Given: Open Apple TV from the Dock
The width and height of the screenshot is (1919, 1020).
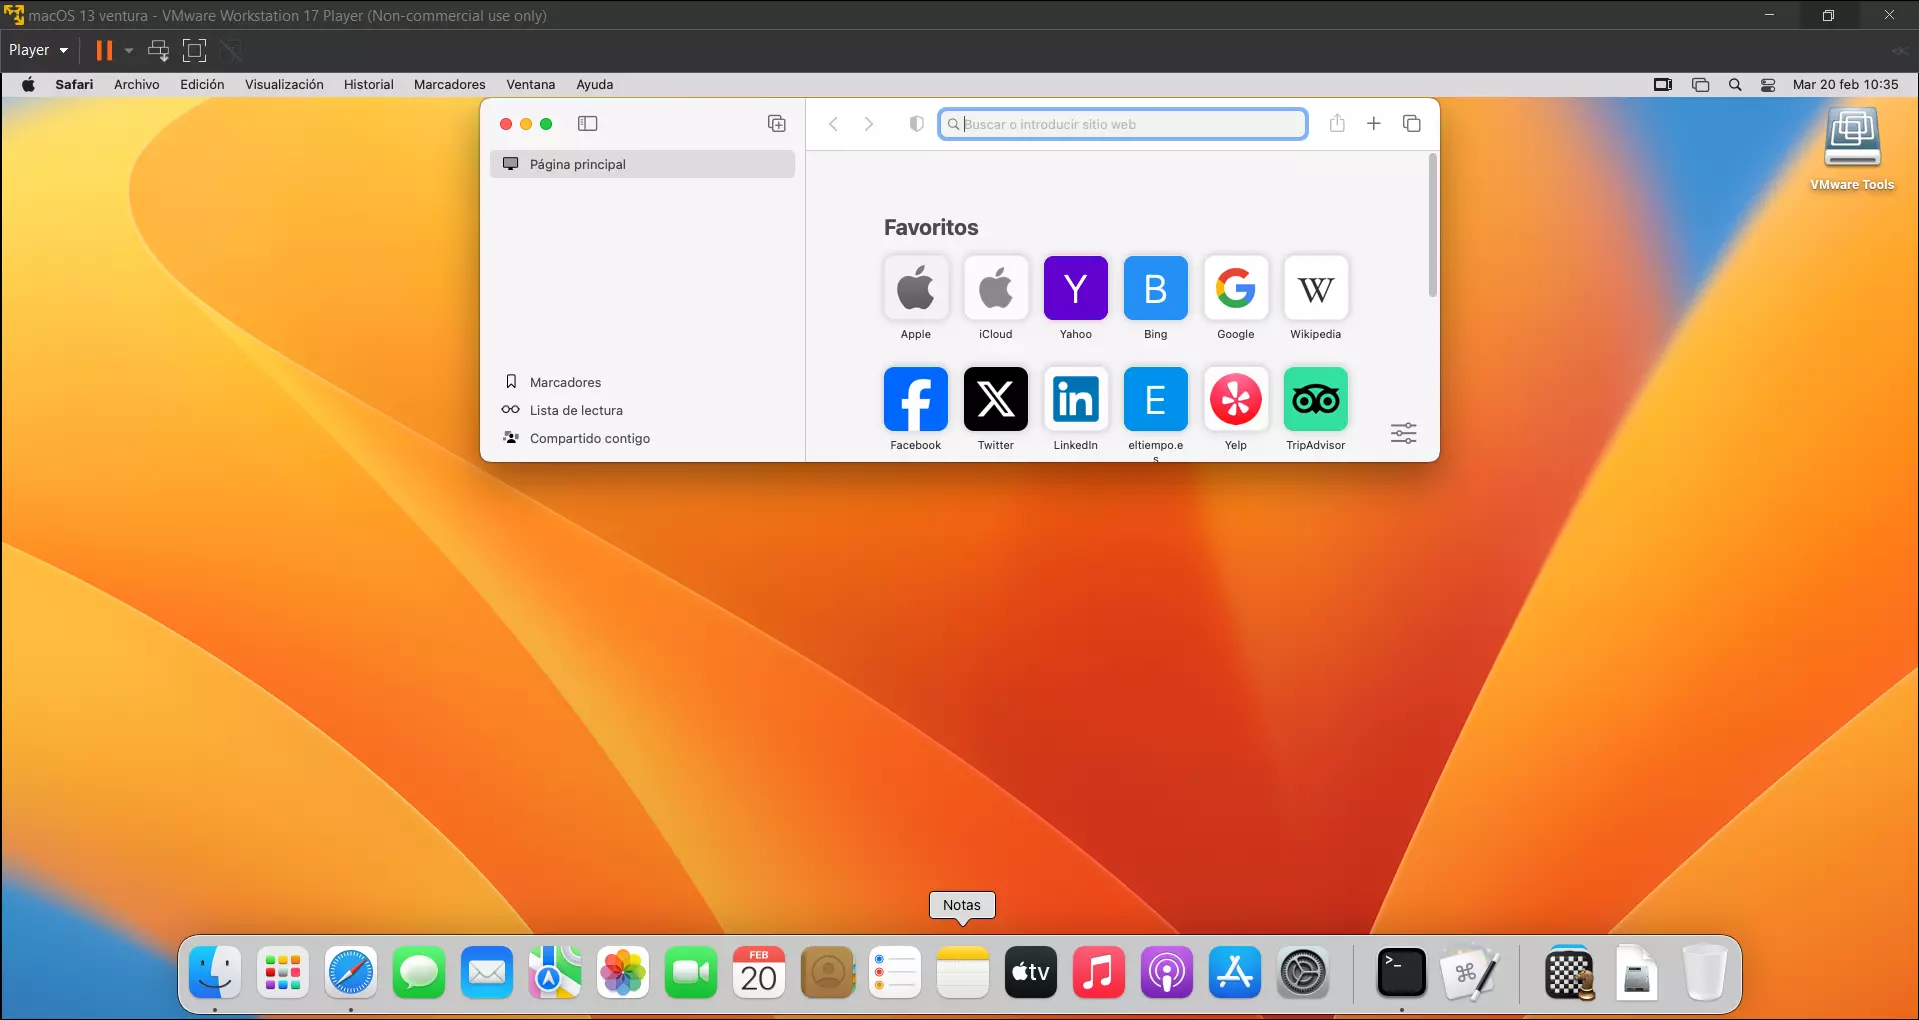Looking at the screenshot, I should pyautogui.click(x=1031, y=972).
